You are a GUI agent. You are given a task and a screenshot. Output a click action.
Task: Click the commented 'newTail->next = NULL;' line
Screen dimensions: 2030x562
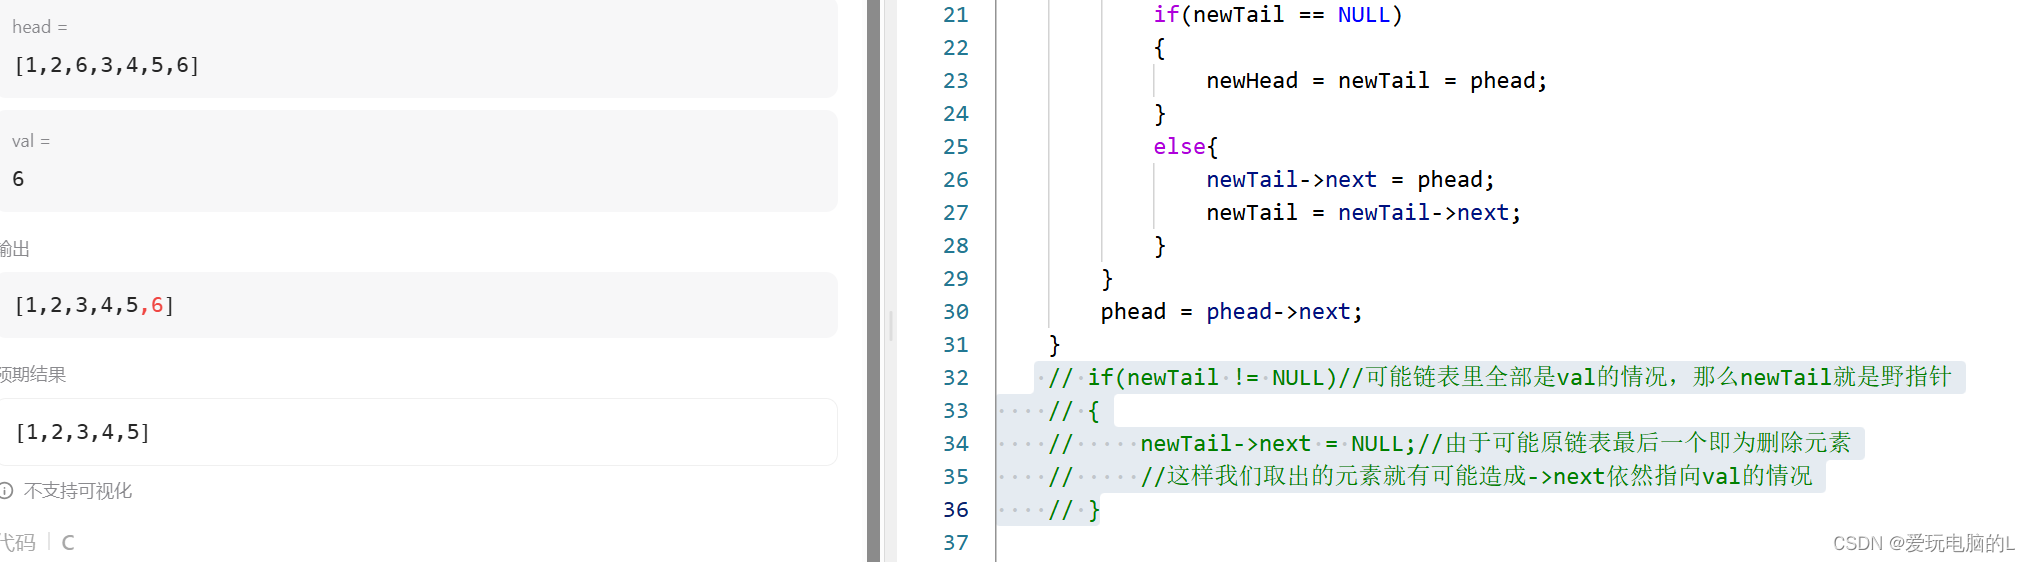click(1450, 444)
